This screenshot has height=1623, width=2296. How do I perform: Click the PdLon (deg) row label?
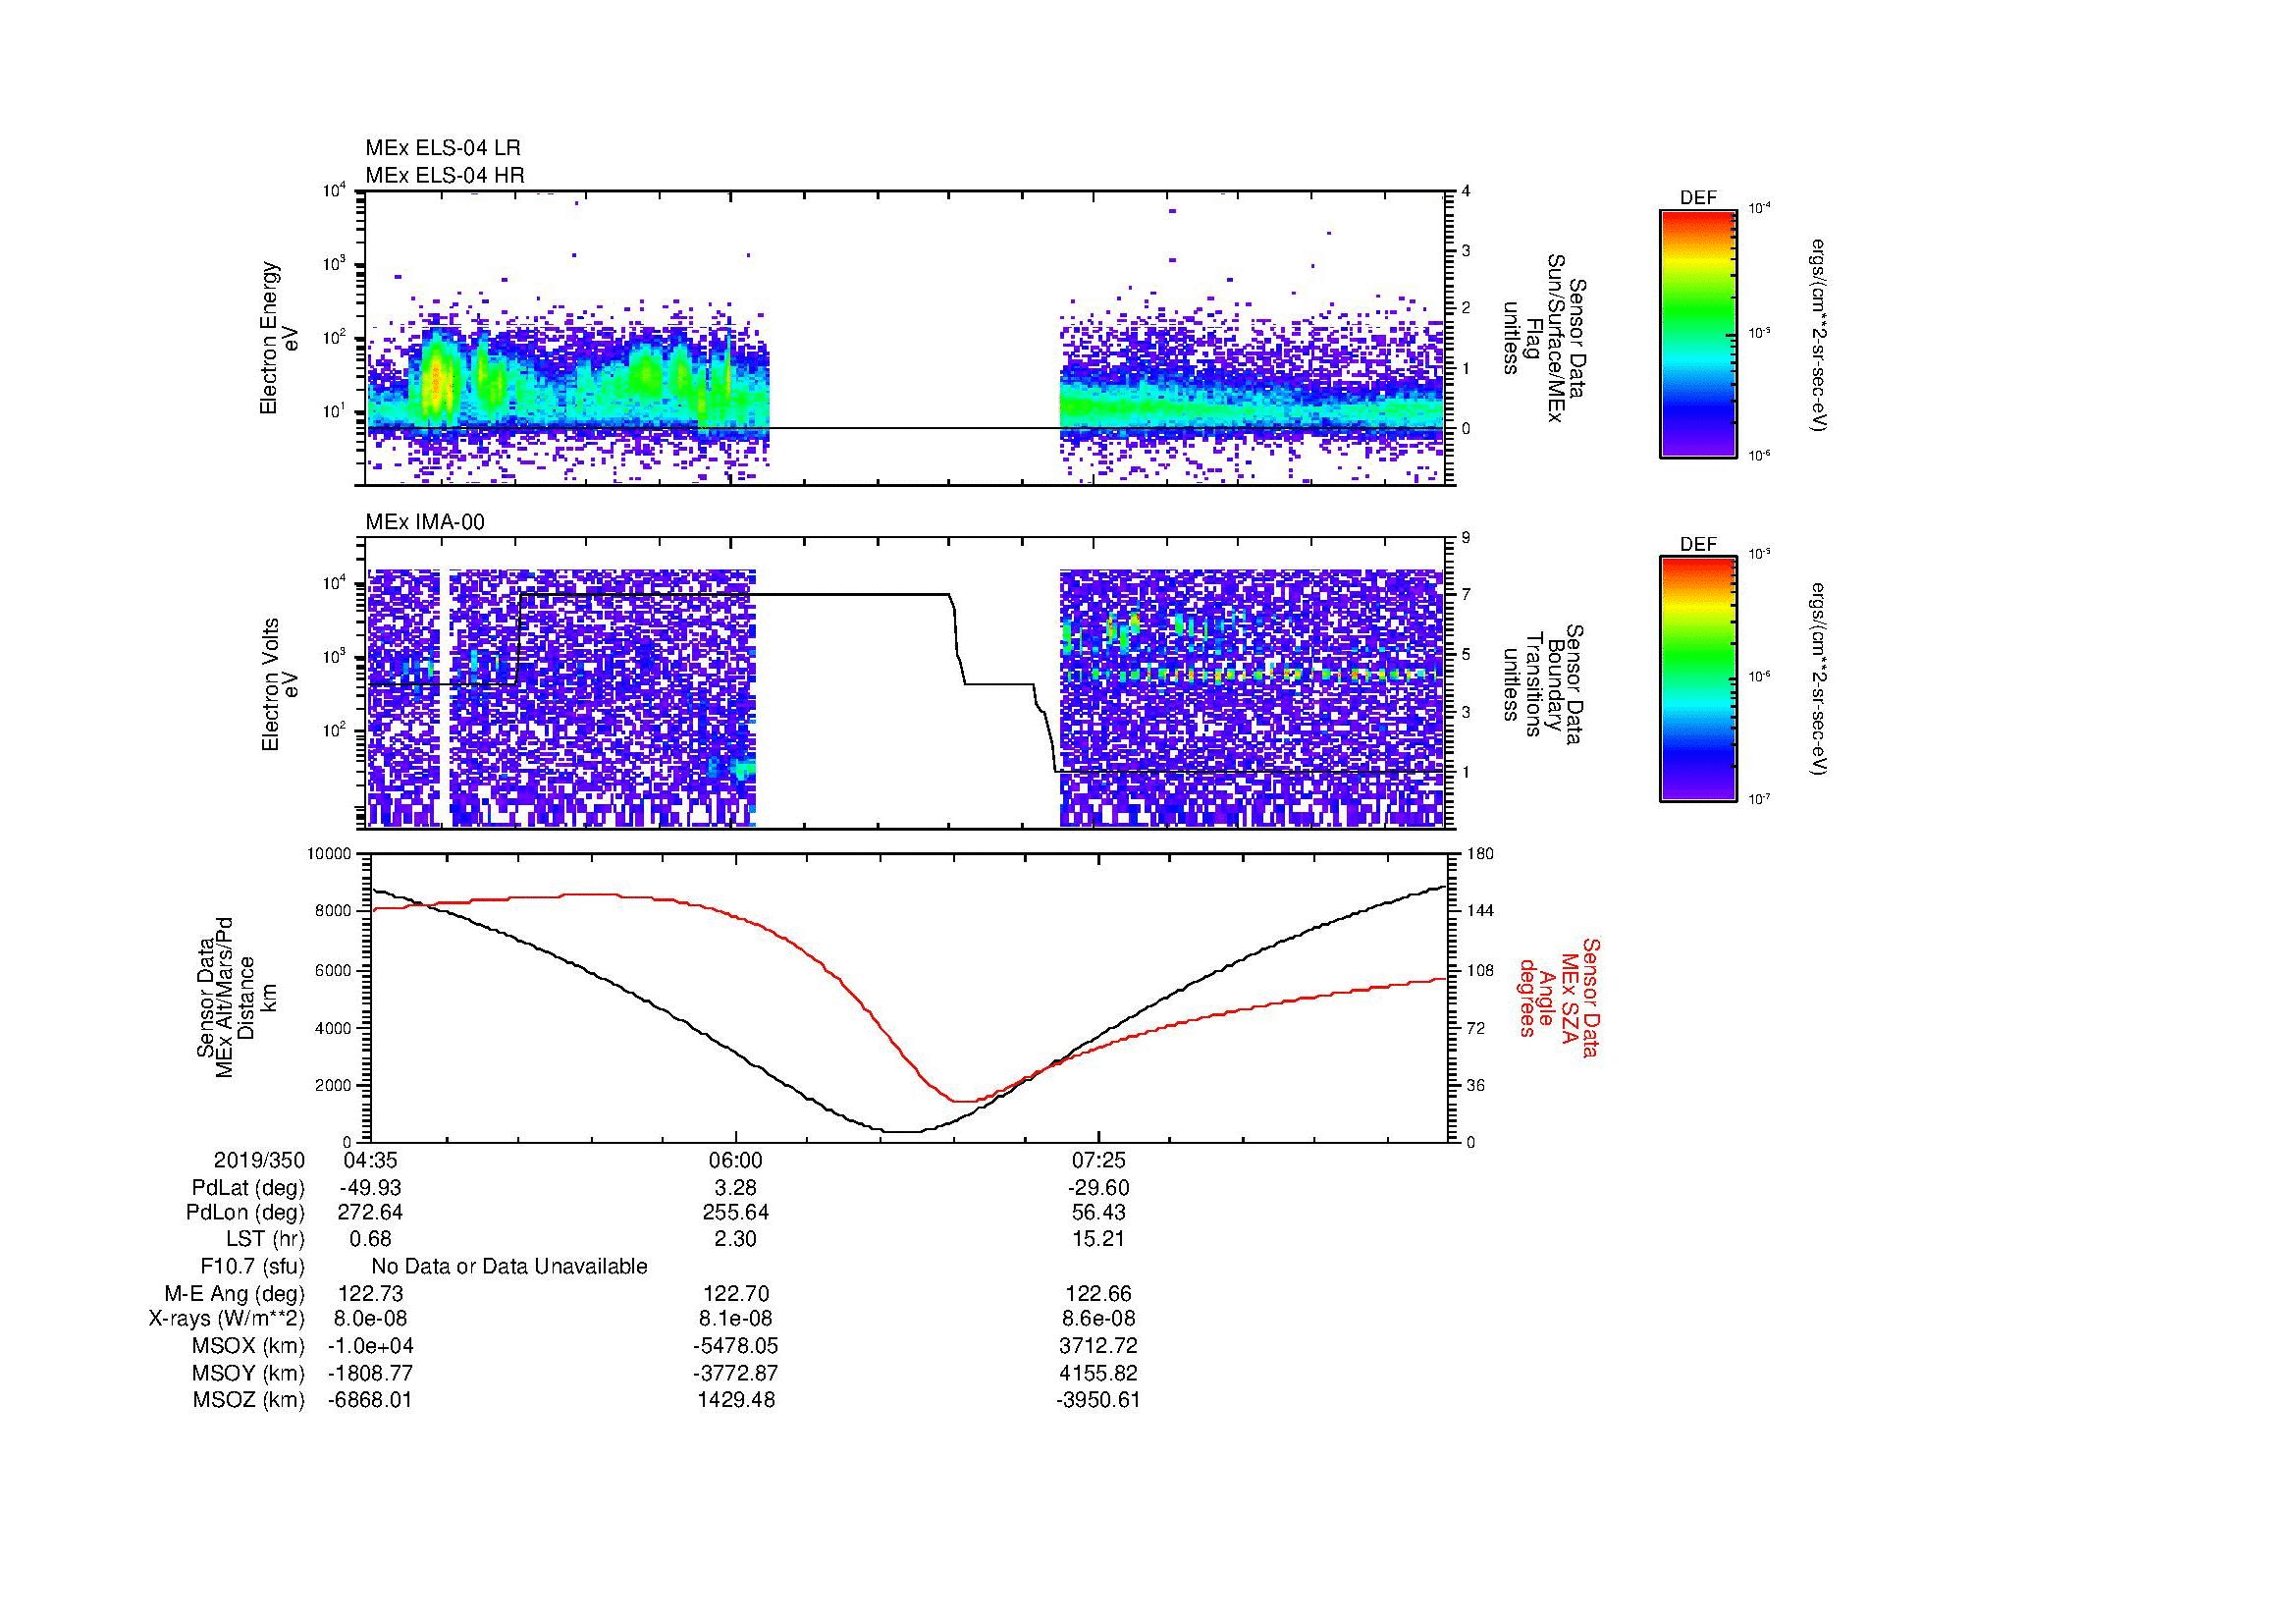[x=245, y=1213]
